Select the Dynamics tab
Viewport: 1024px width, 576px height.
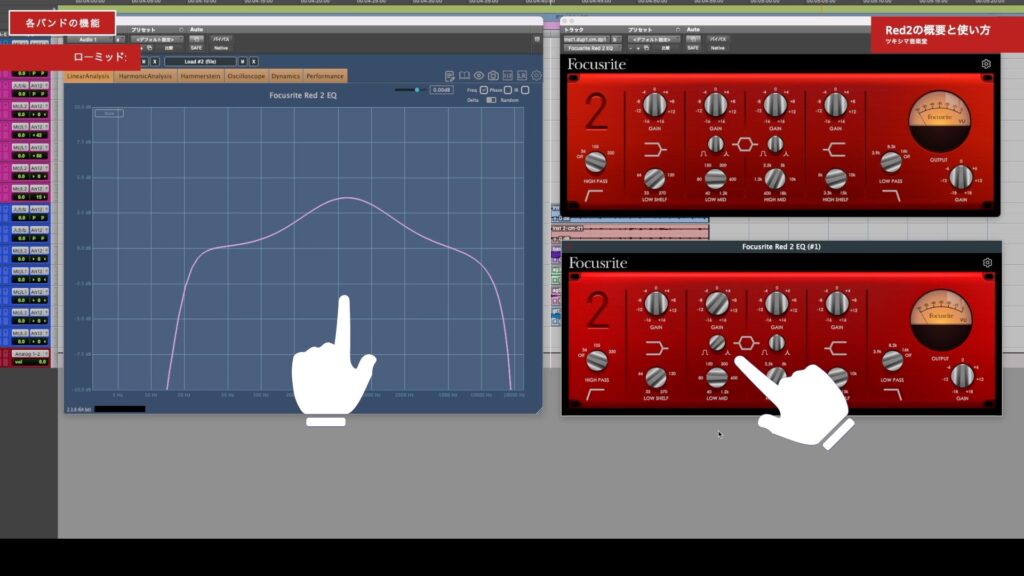click(x=285, y=76)
